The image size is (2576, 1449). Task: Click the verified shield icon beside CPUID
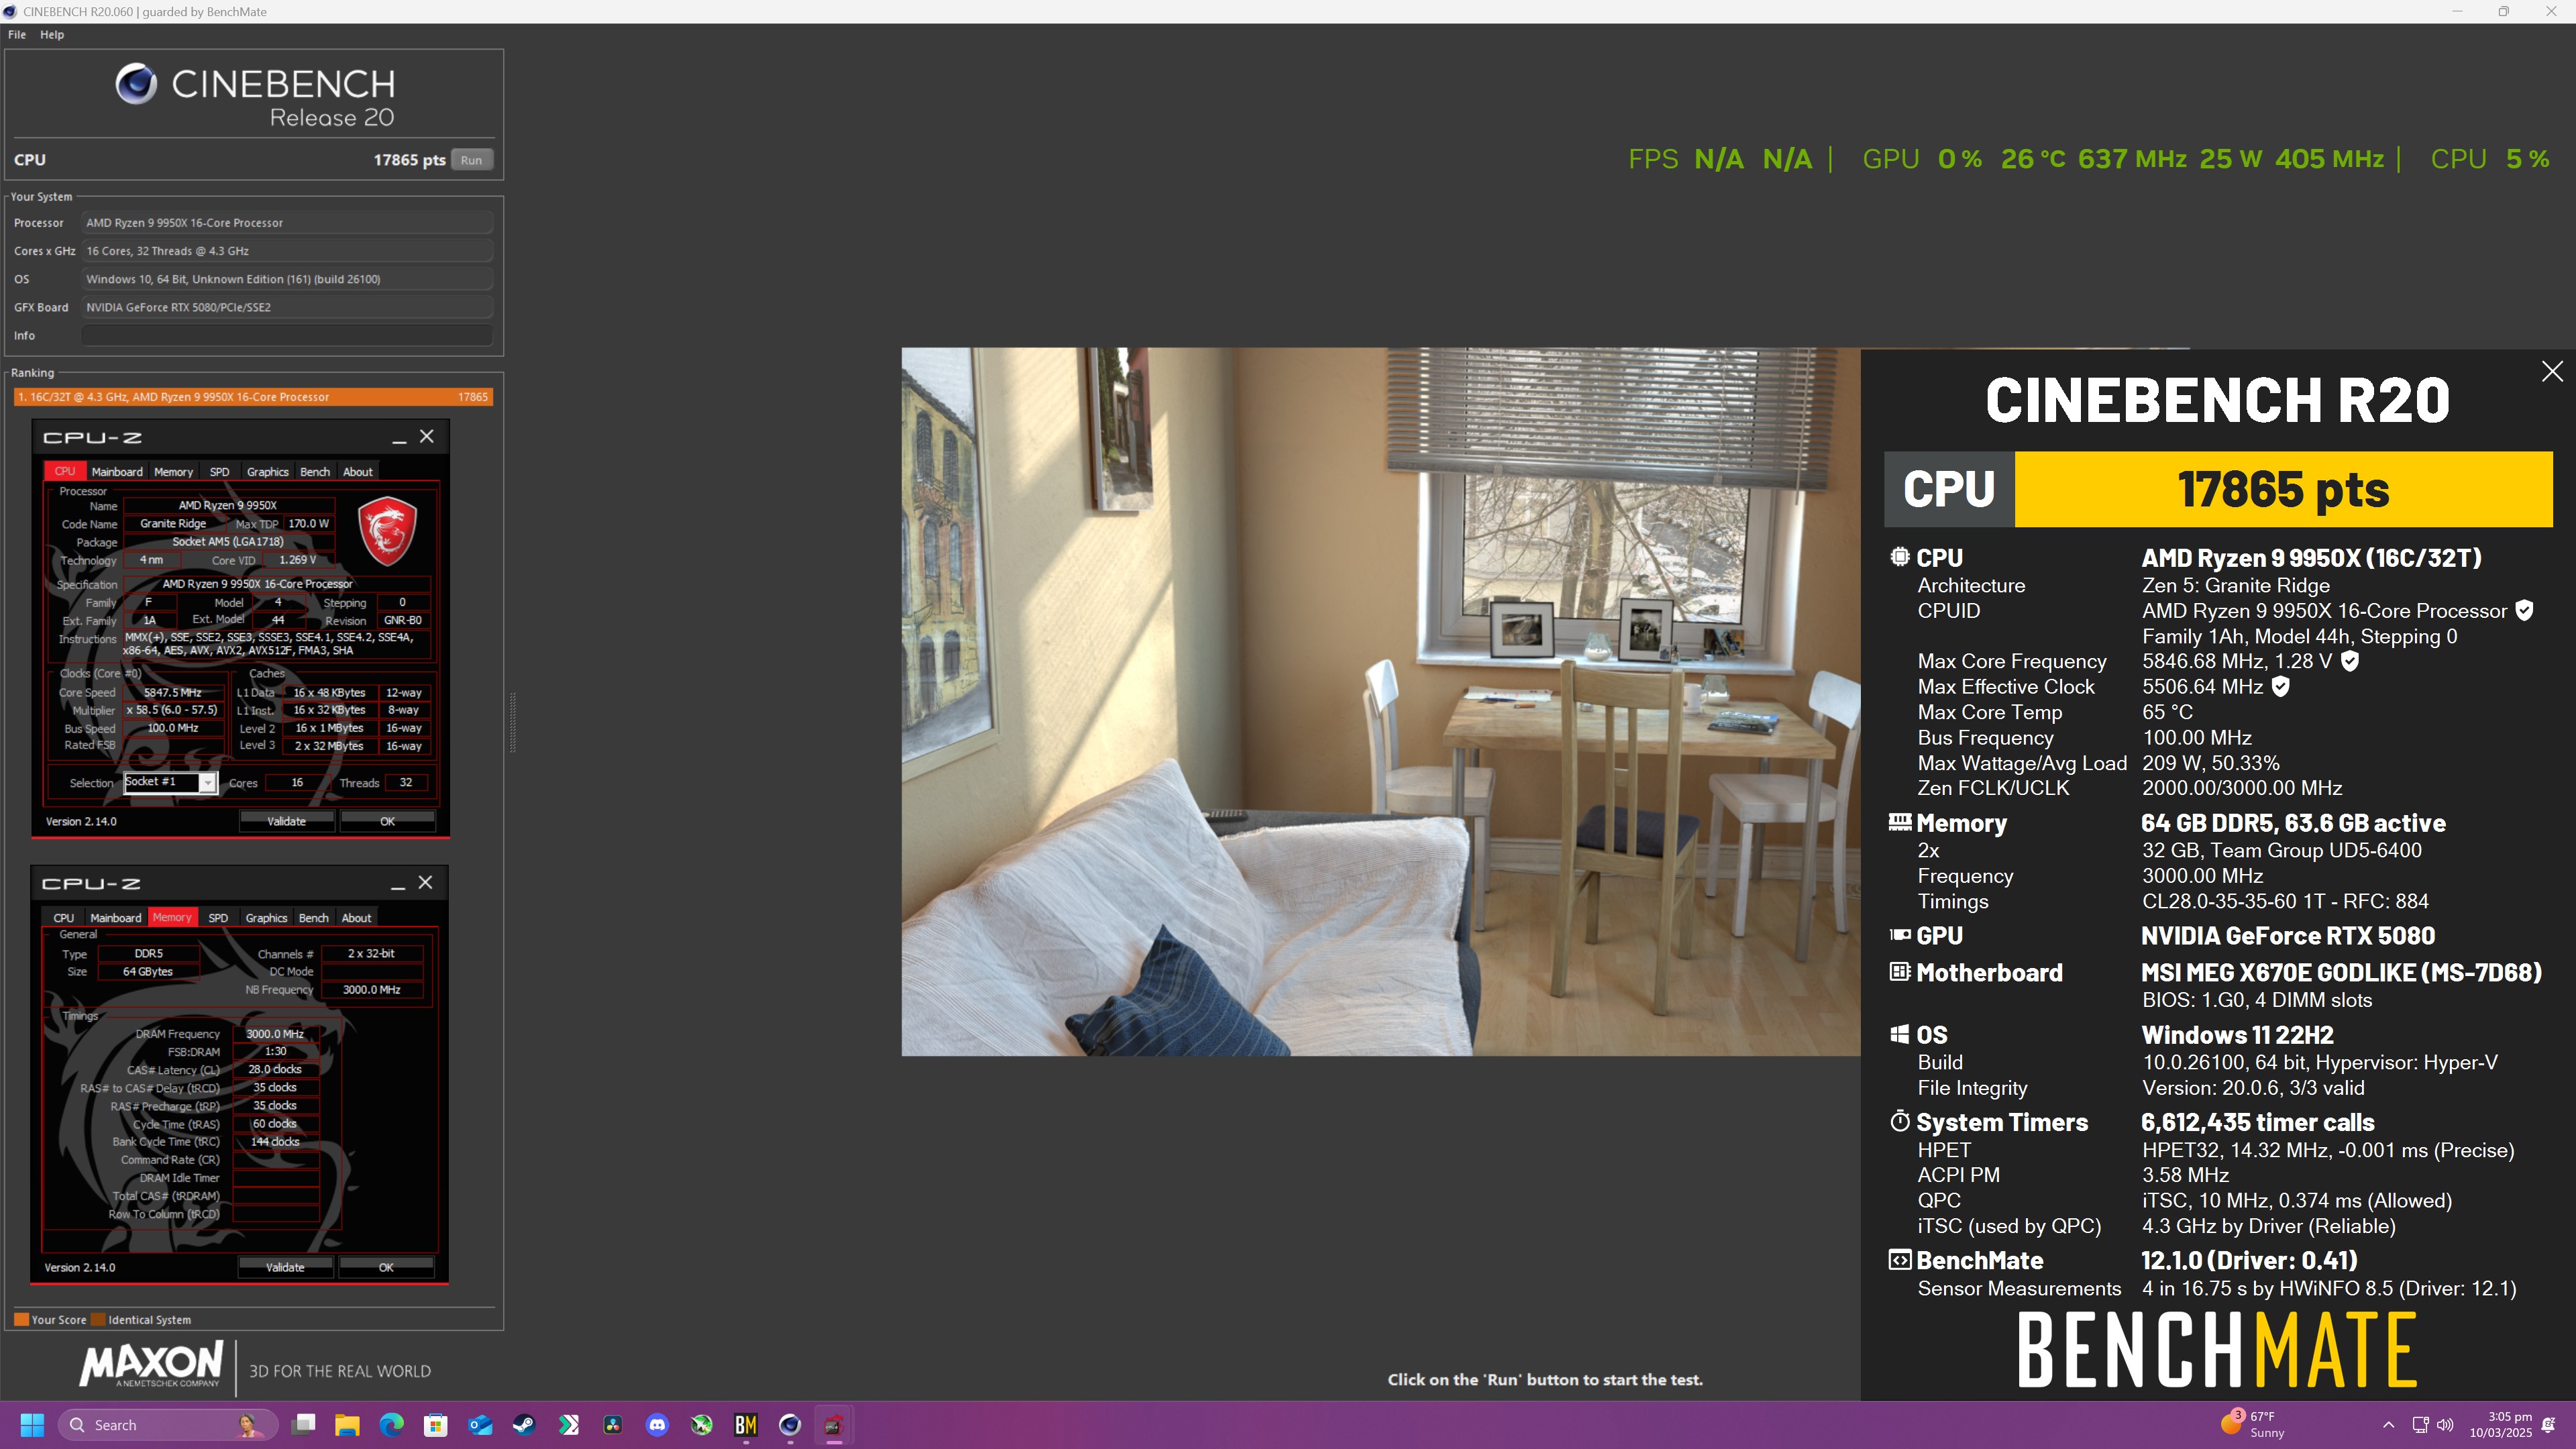pos(2524,610)
